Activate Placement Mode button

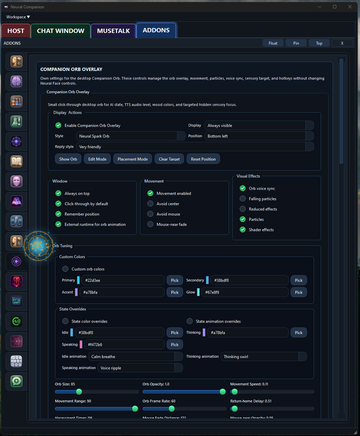132,159
